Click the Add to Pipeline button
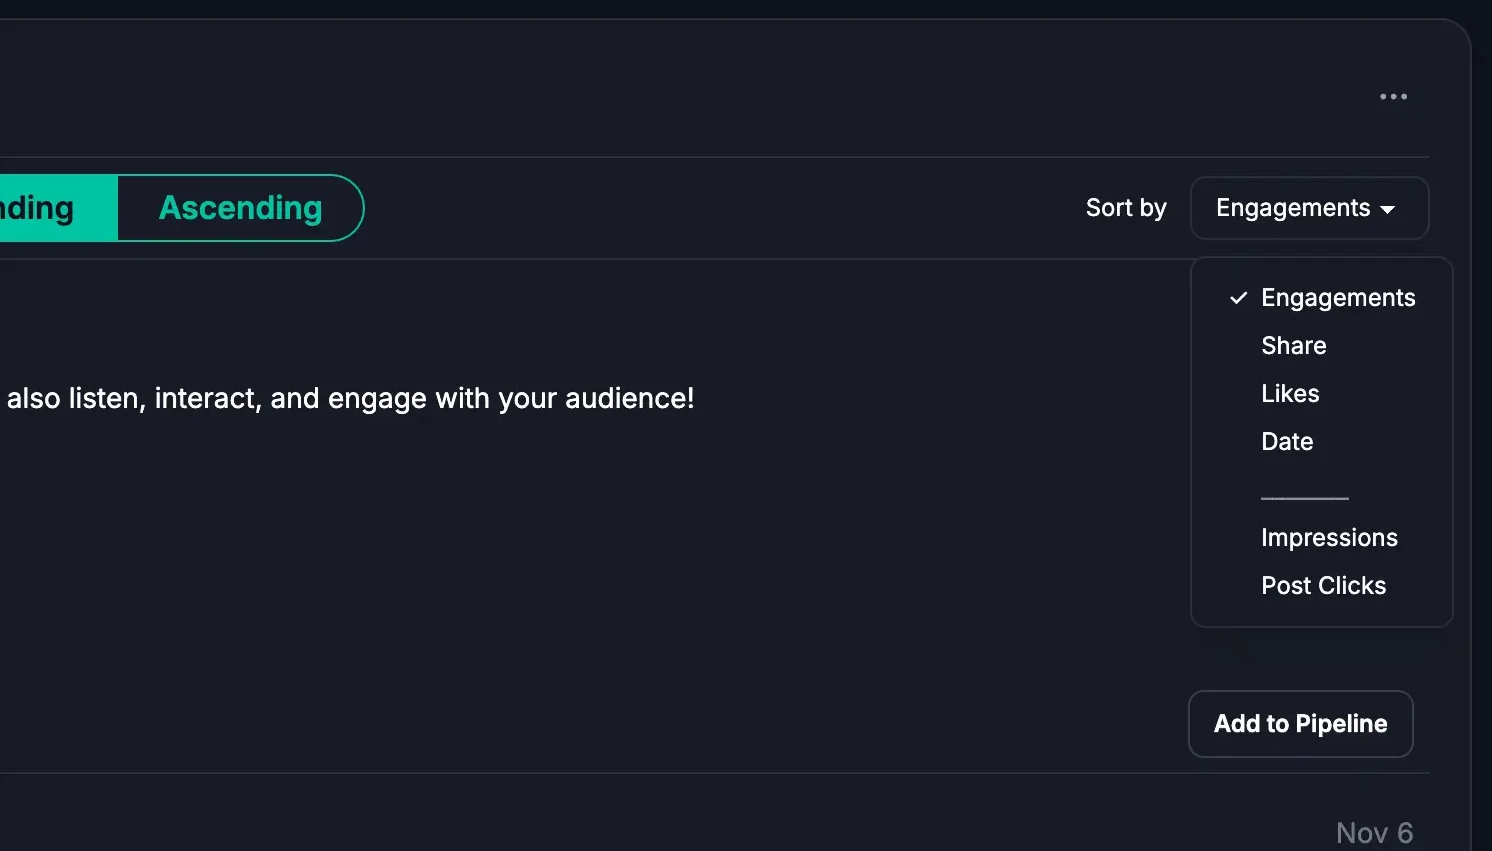The height and width of the screenshot is (851, 1492). point(1300,724)
